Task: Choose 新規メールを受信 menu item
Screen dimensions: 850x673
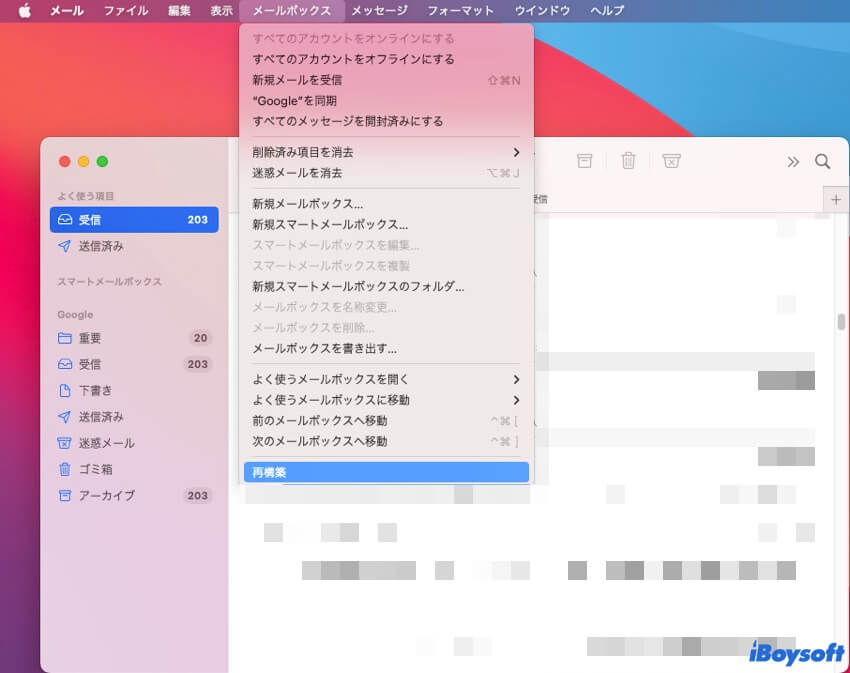Action: coord(386,80)
